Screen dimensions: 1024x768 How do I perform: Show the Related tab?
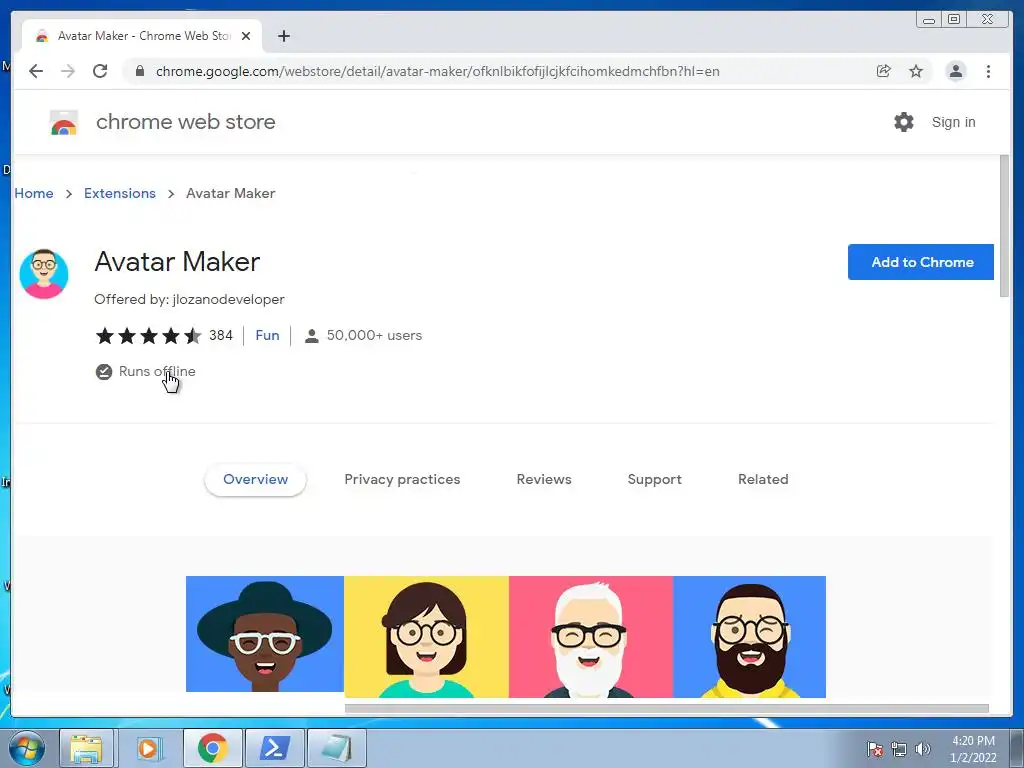(x=763, y=479)
